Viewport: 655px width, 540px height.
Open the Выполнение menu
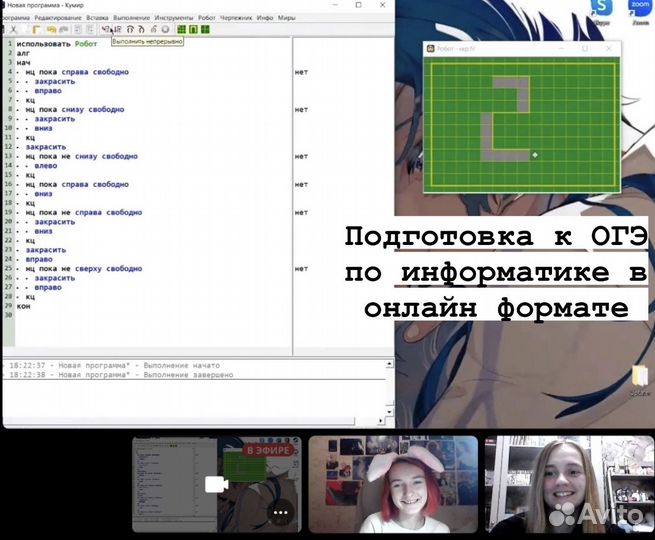(x=134, y=18)
